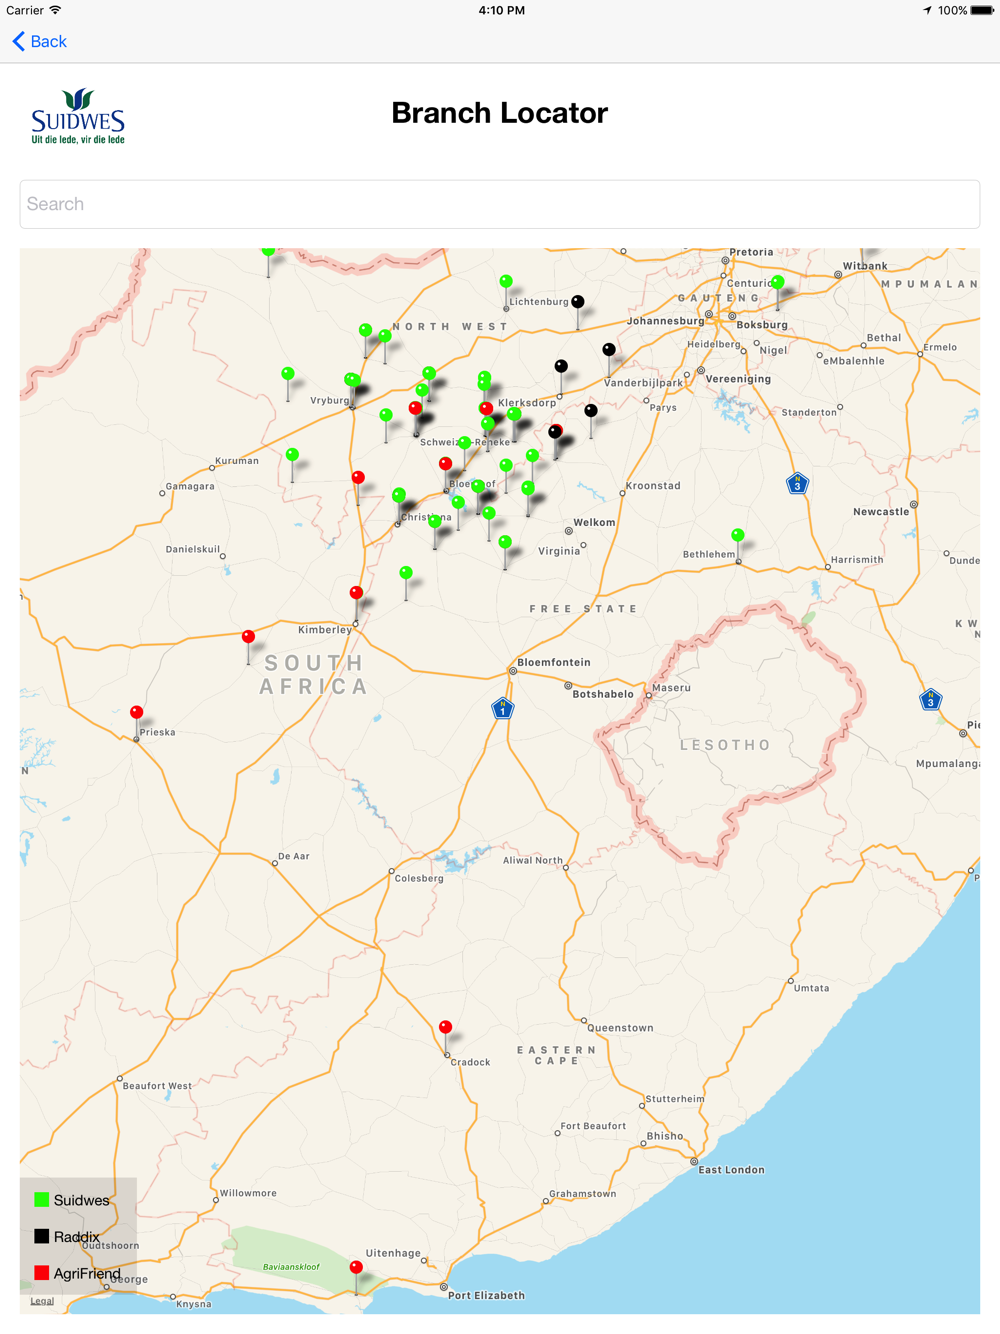Select the red pin right of Vryburg
Image resolution: width=1000 pixels, height=1334 pixels.
click(x=415, y=409)
